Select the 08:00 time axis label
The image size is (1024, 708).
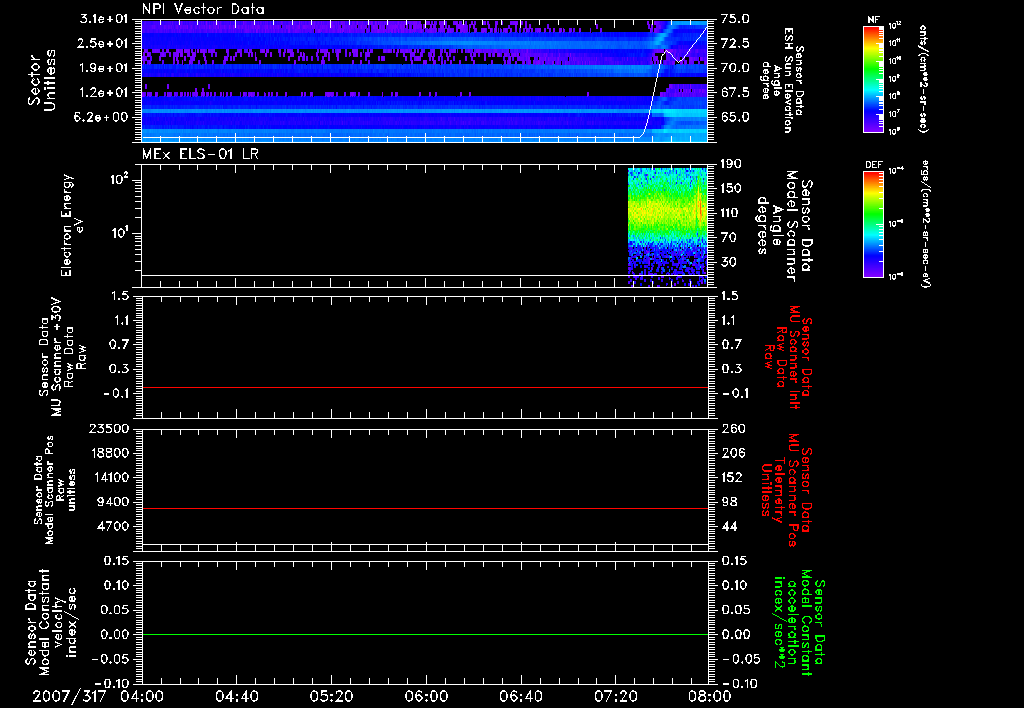click(x=708, y=697)
